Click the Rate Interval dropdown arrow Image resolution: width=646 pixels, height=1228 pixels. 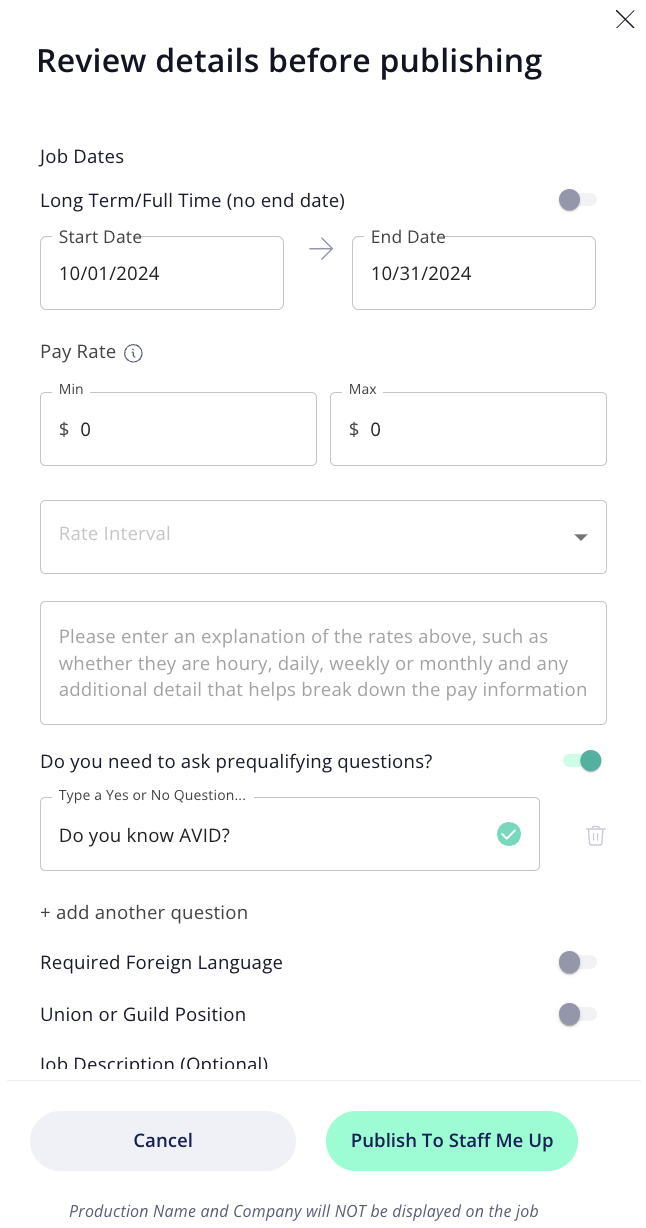tap(580, 537)
